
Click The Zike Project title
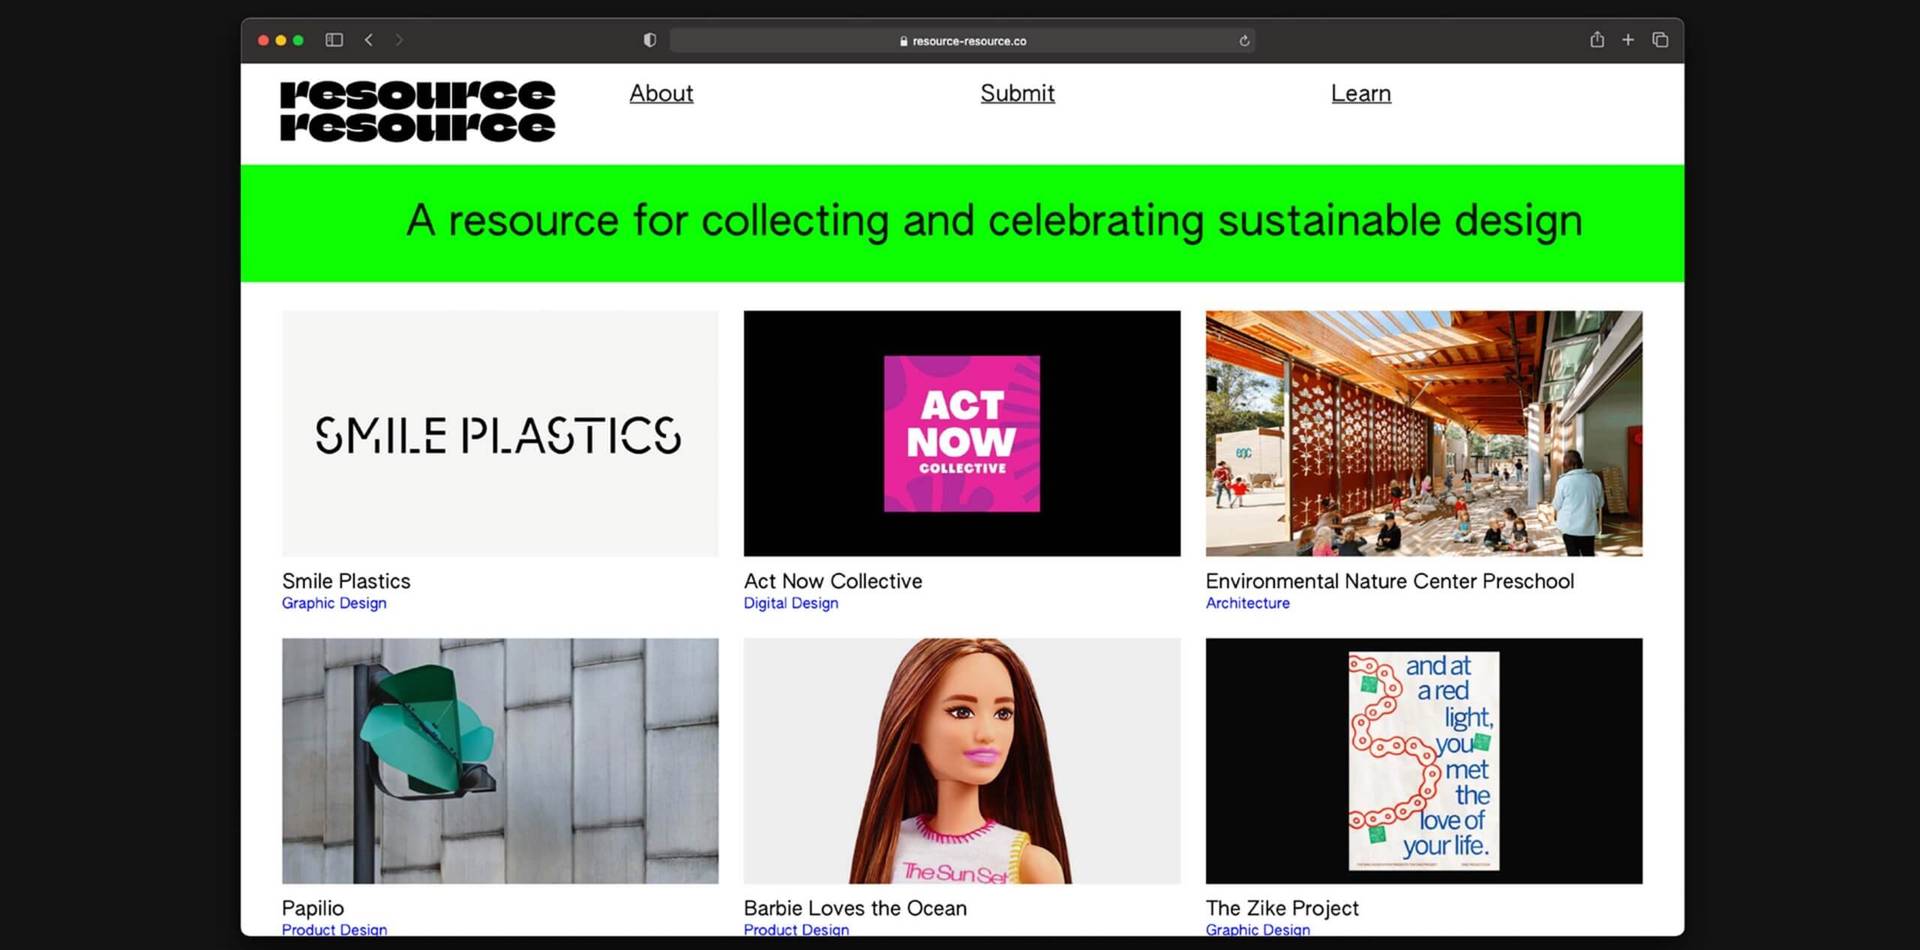pos(1282,908)
